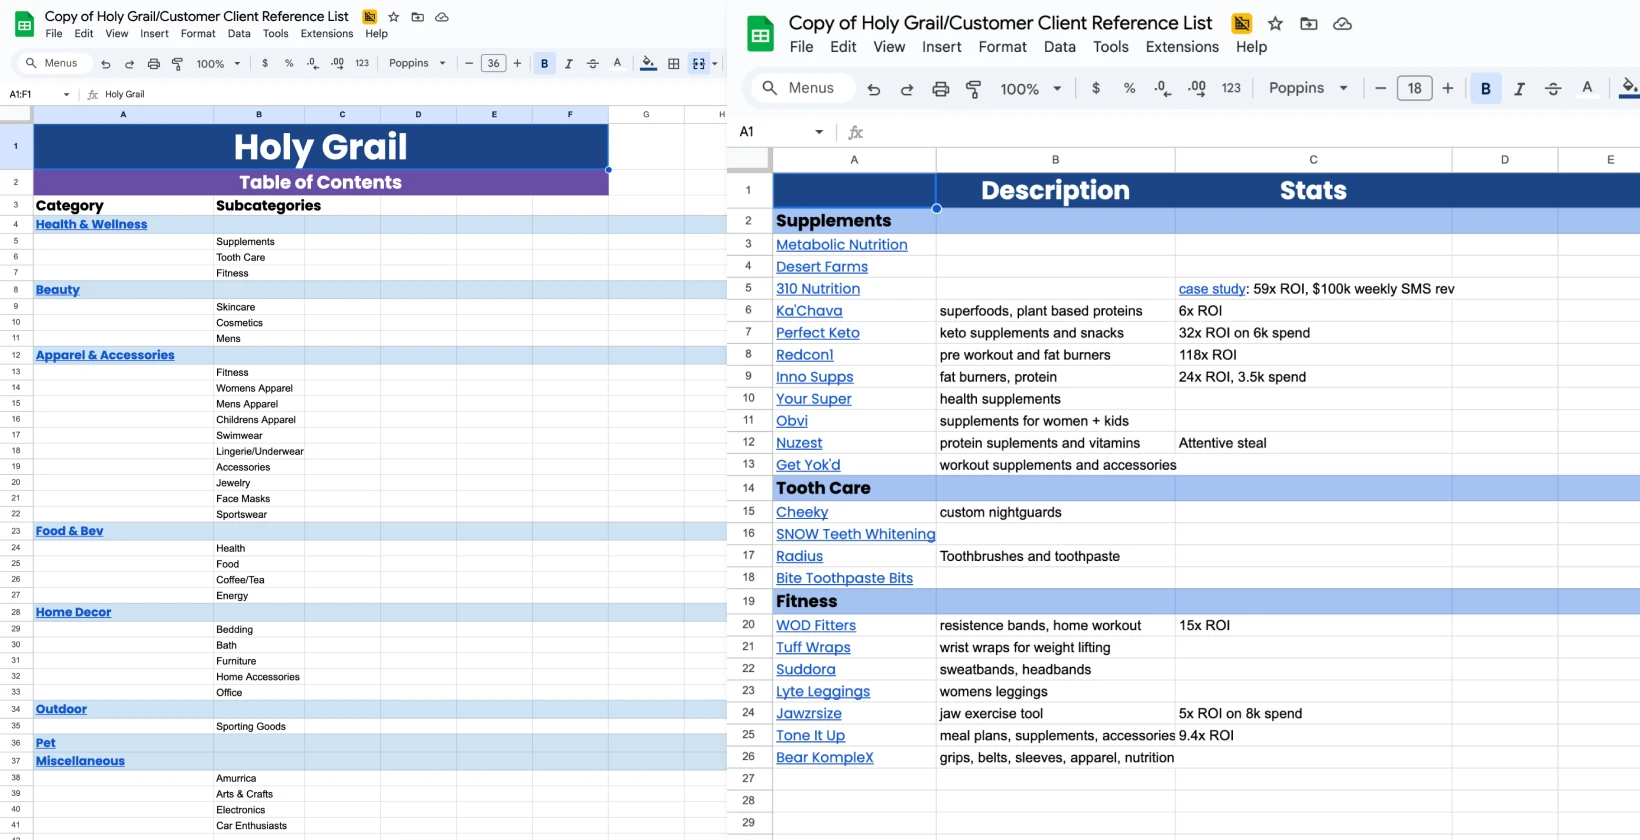This screenshot has width=1640, height=840.
Task: Open the Poppins font dropdown in right toolbar
Action: click(x=1308, y=88)
